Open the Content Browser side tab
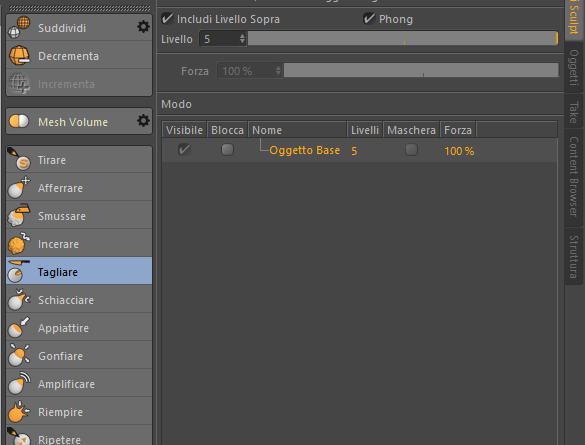Screen dimensions: 585x445 (573, 176)
